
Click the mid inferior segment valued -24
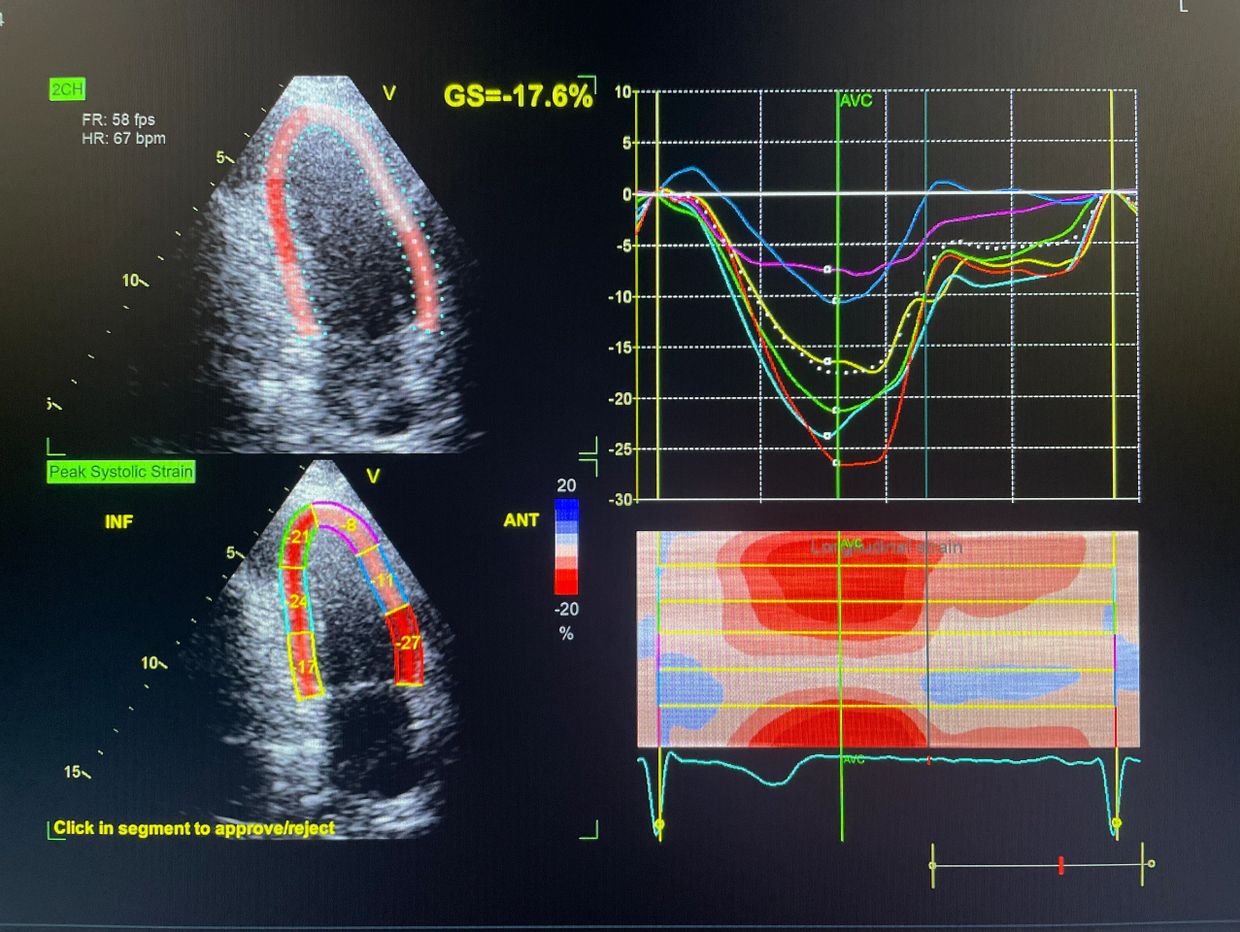click(x=296, y=601)
